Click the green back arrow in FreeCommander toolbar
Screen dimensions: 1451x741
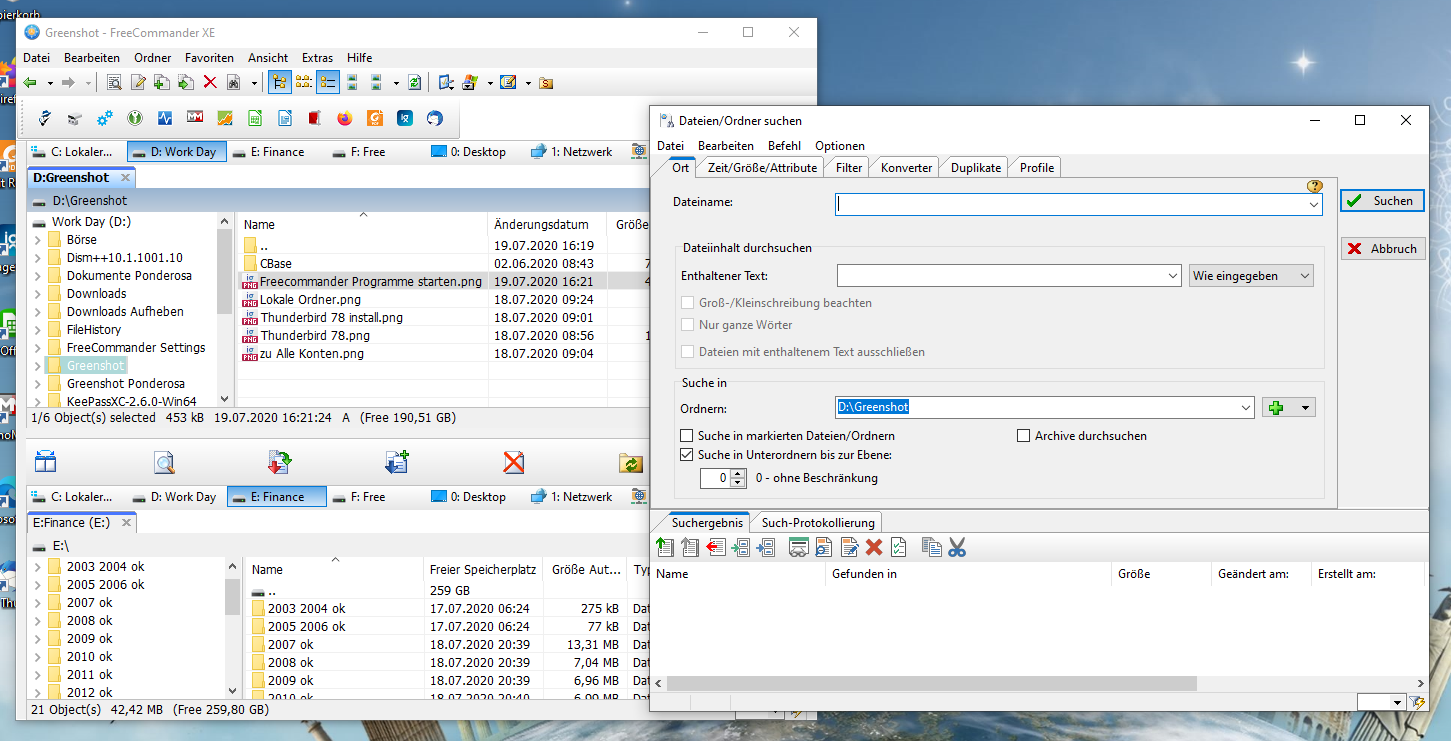pyautogui.click(x=31, y=83)
